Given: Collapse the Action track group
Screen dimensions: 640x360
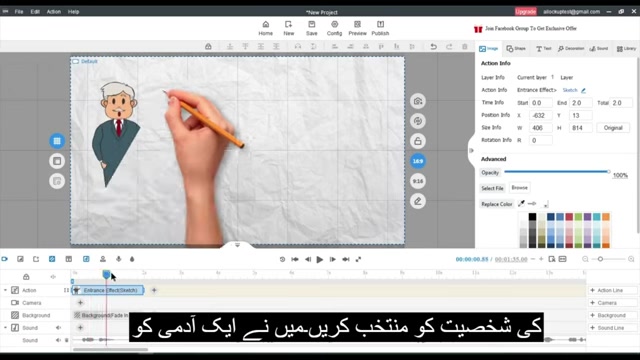Looking at the screenshot, I should pyautogui.click(x=5, y=290).
